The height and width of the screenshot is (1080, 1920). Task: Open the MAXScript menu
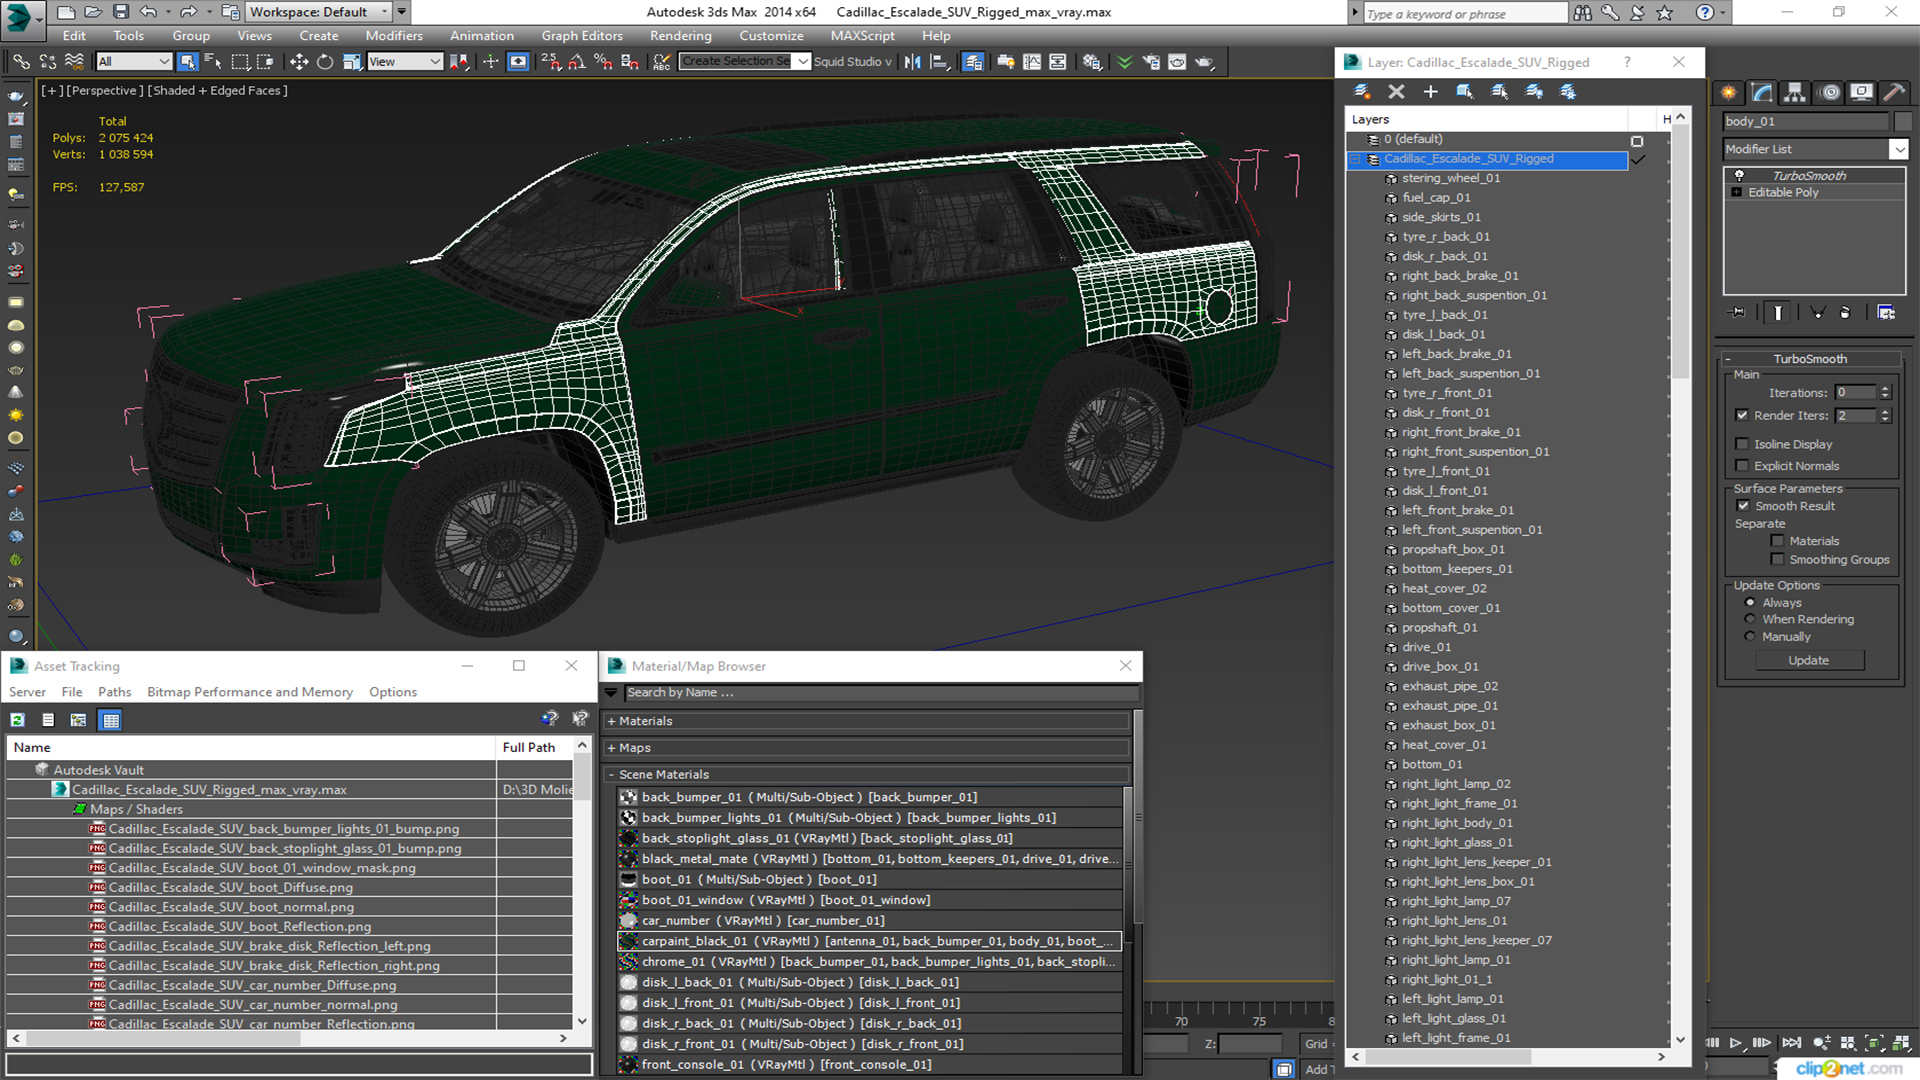pos(862,36)
